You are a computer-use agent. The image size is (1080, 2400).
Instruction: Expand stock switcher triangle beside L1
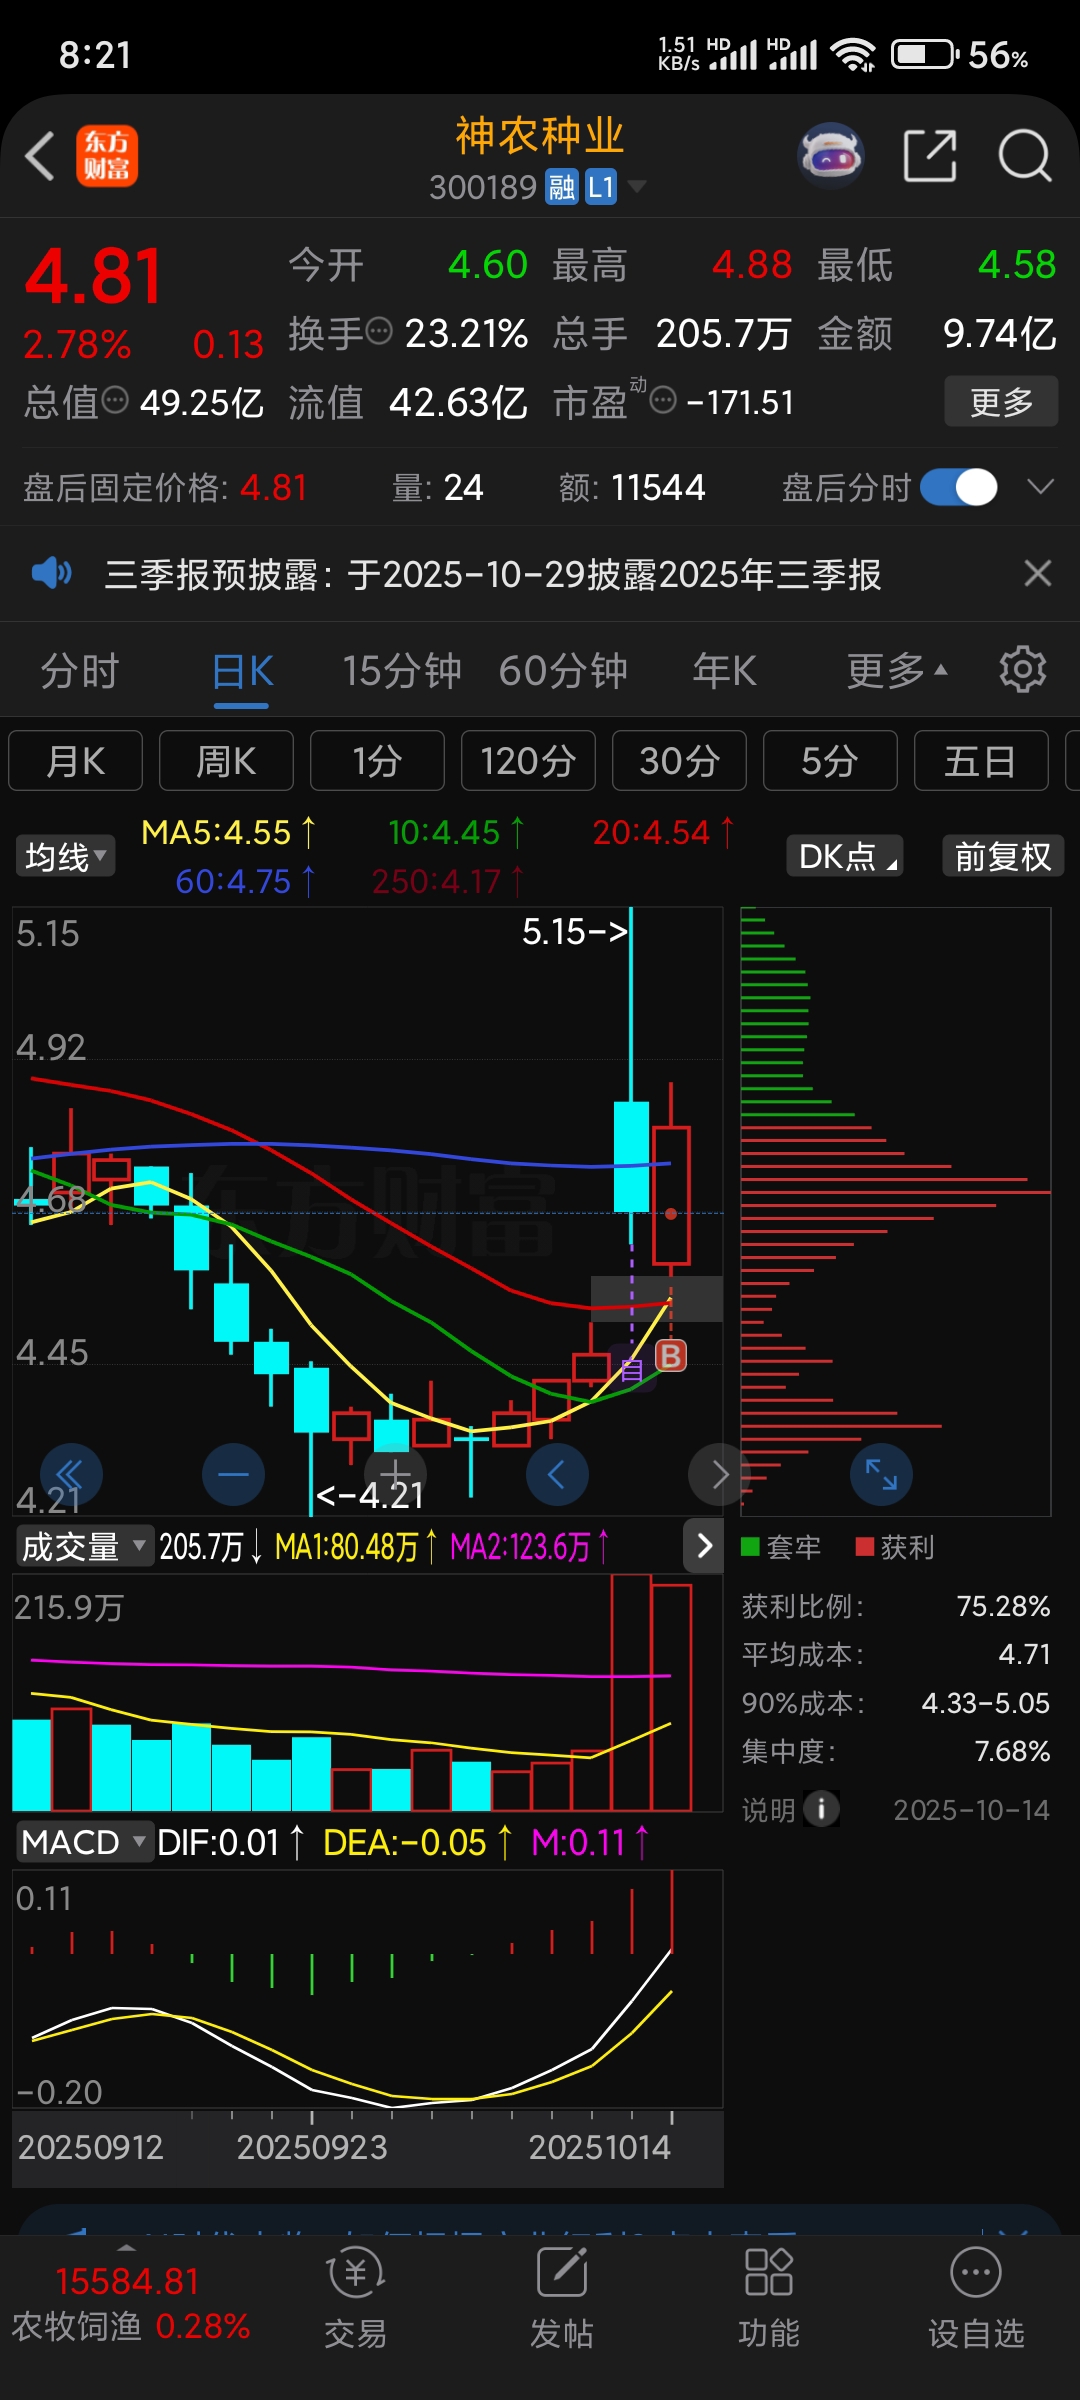(x=636, y=186)
